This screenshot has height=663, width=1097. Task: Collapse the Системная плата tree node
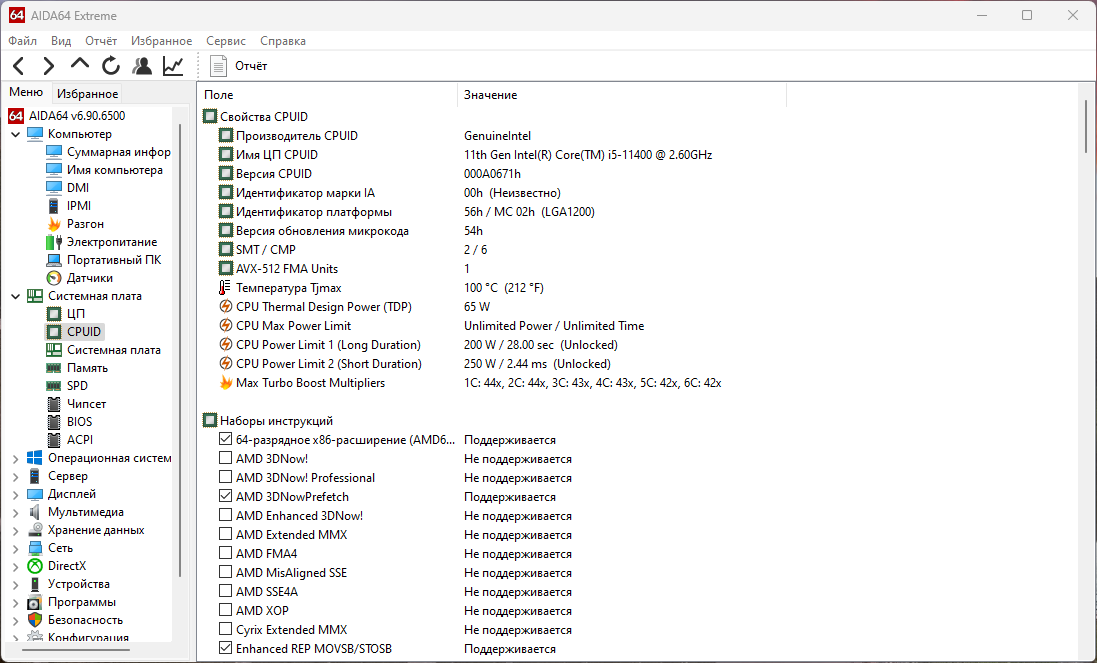click(15, 296)
